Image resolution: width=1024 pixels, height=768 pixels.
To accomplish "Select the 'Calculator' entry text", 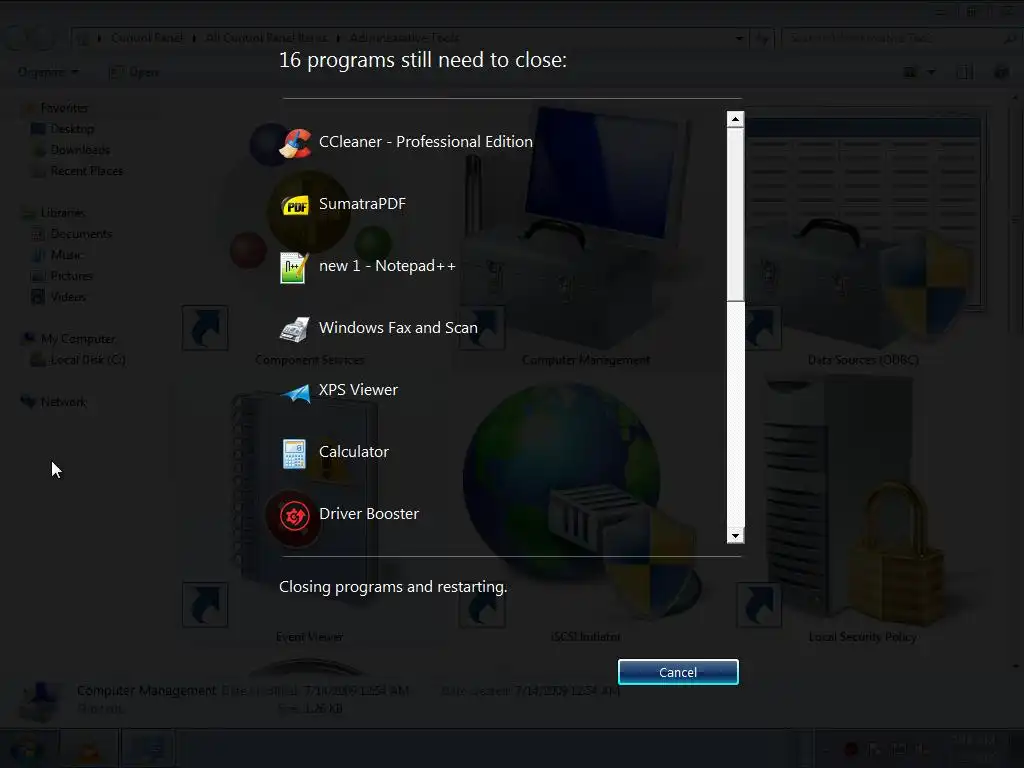I will 354,452.
